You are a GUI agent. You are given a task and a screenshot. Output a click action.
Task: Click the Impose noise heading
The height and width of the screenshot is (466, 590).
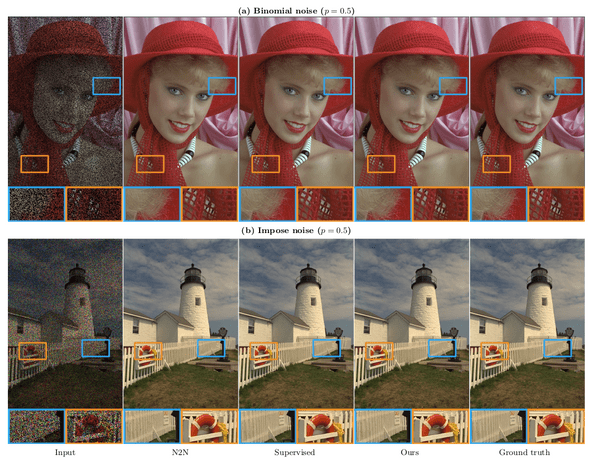[296, 230]
